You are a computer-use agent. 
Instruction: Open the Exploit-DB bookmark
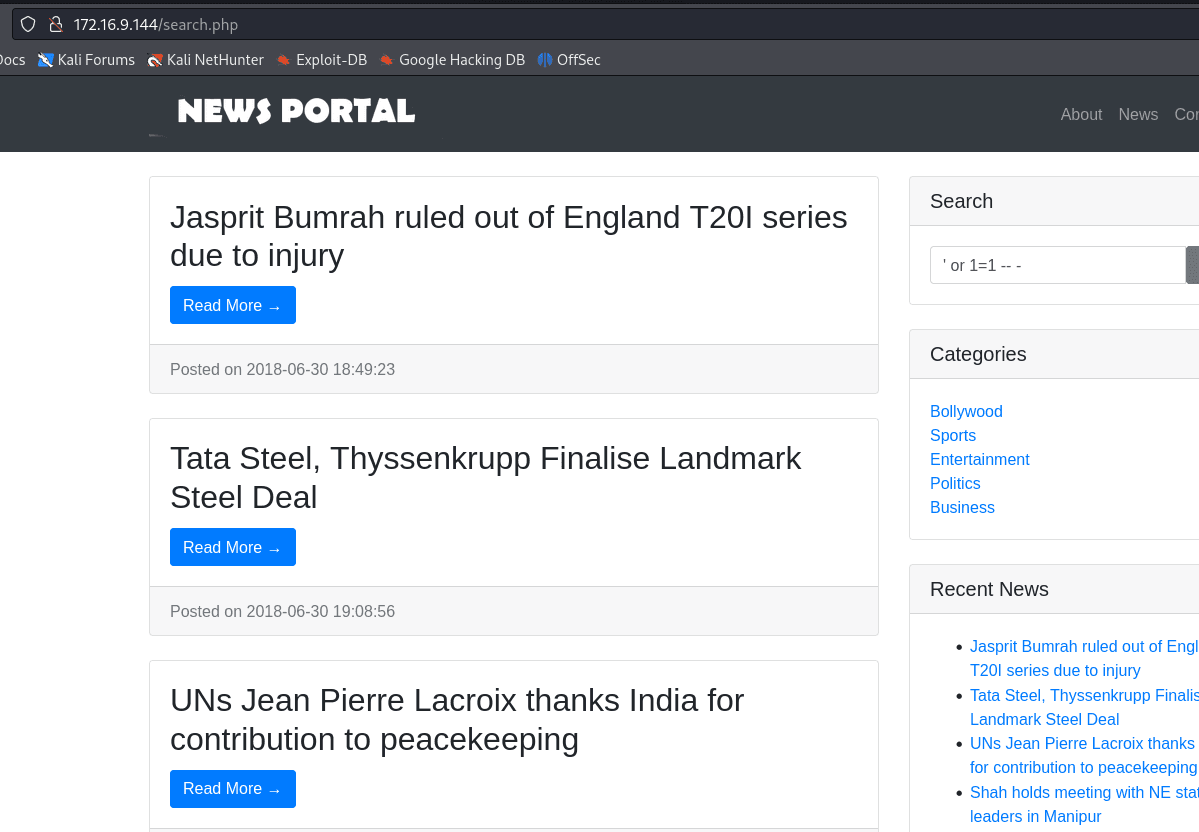coord(322,60)
